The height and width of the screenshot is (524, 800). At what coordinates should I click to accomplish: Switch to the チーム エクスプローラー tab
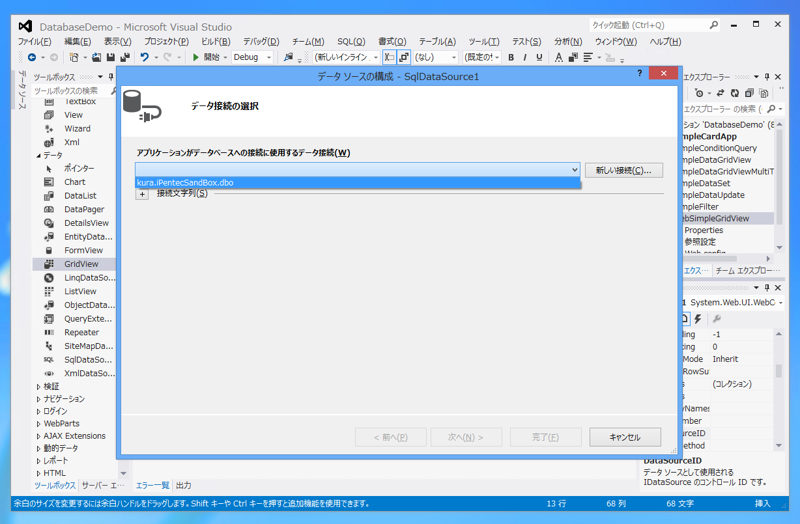[747, 270]
